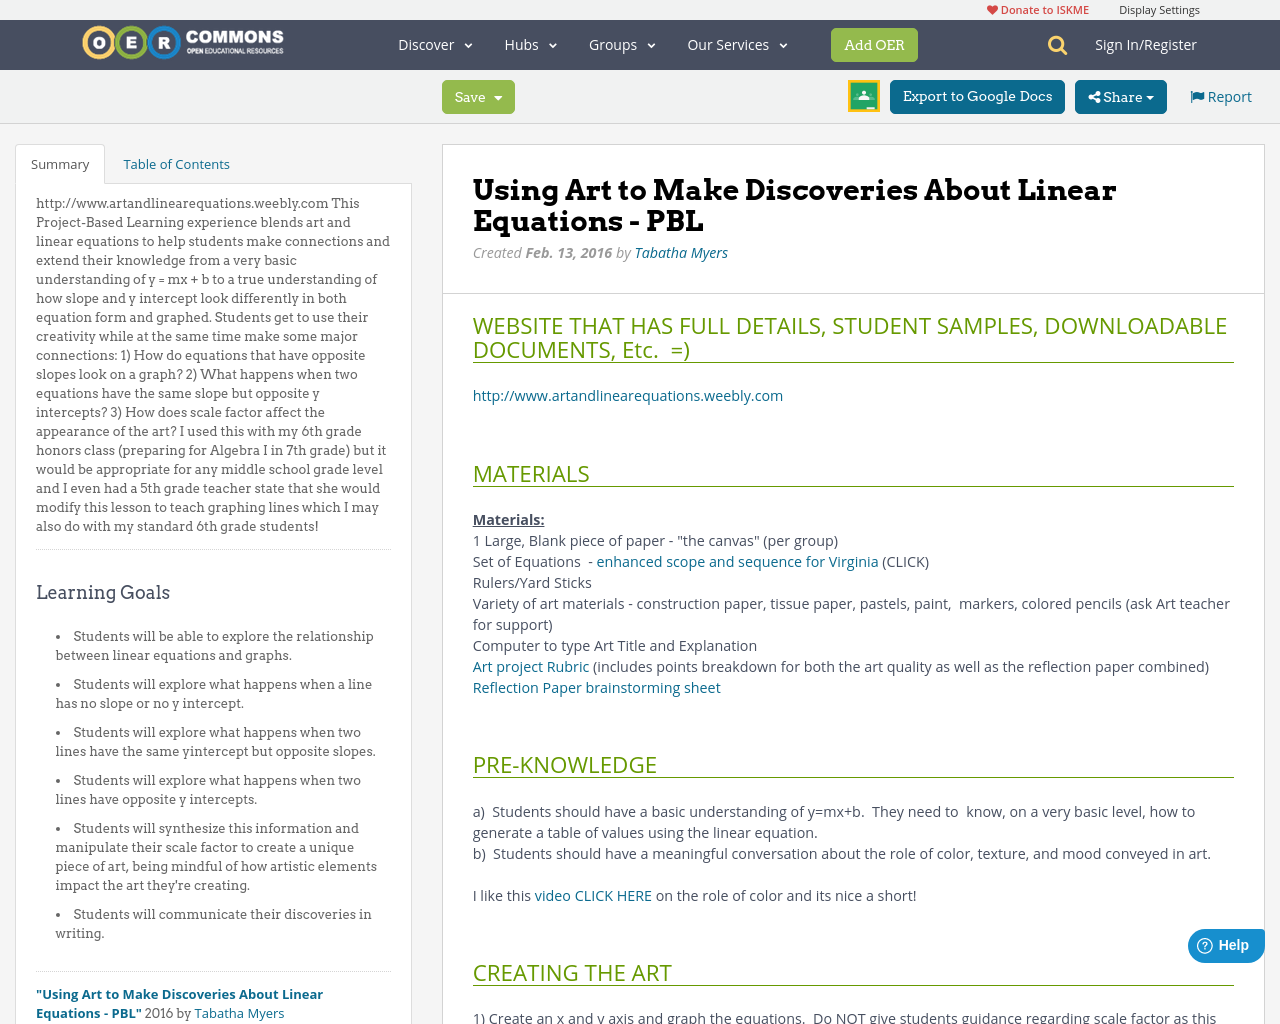Image resolution: width=1280 pixels, height=1024 pixels.
Task: Open Display Settings
Action: pos(1159,8)
